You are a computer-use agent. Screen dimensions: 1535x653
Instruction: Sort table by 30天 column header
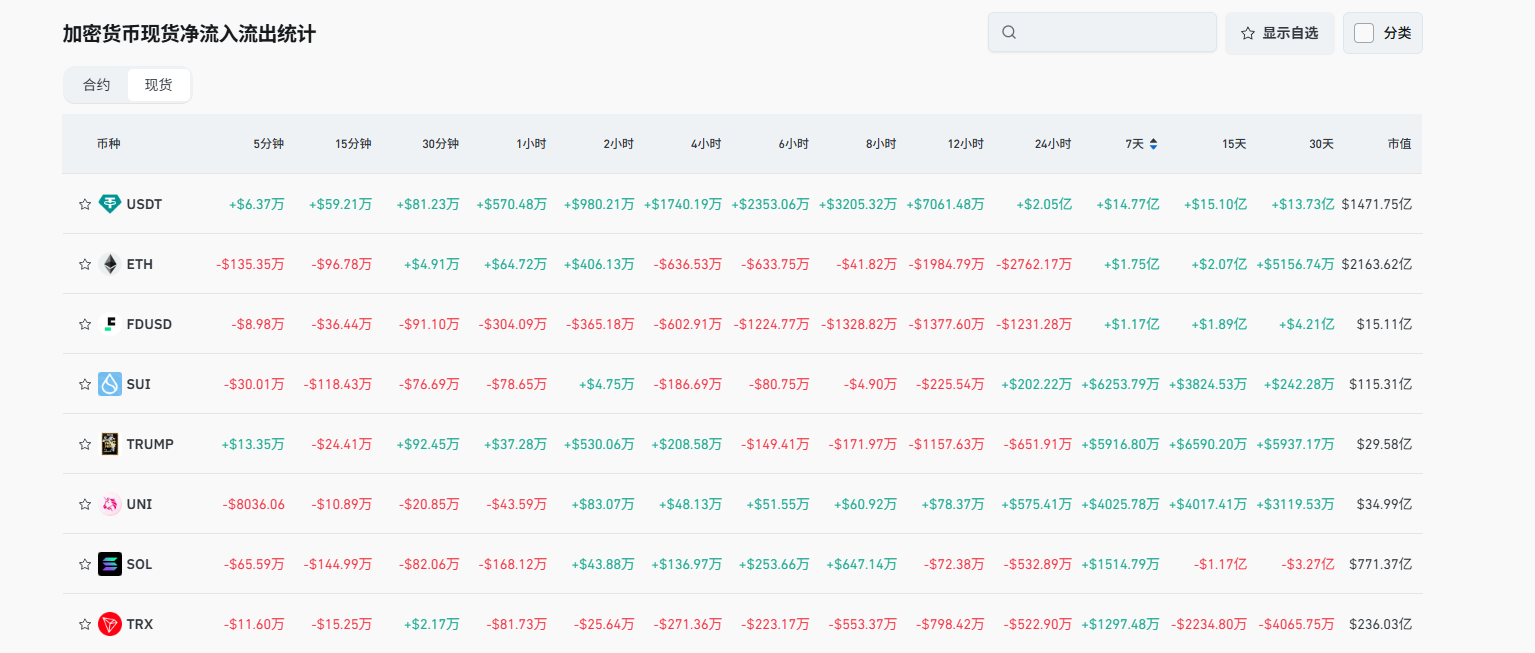coord(1320,144)
